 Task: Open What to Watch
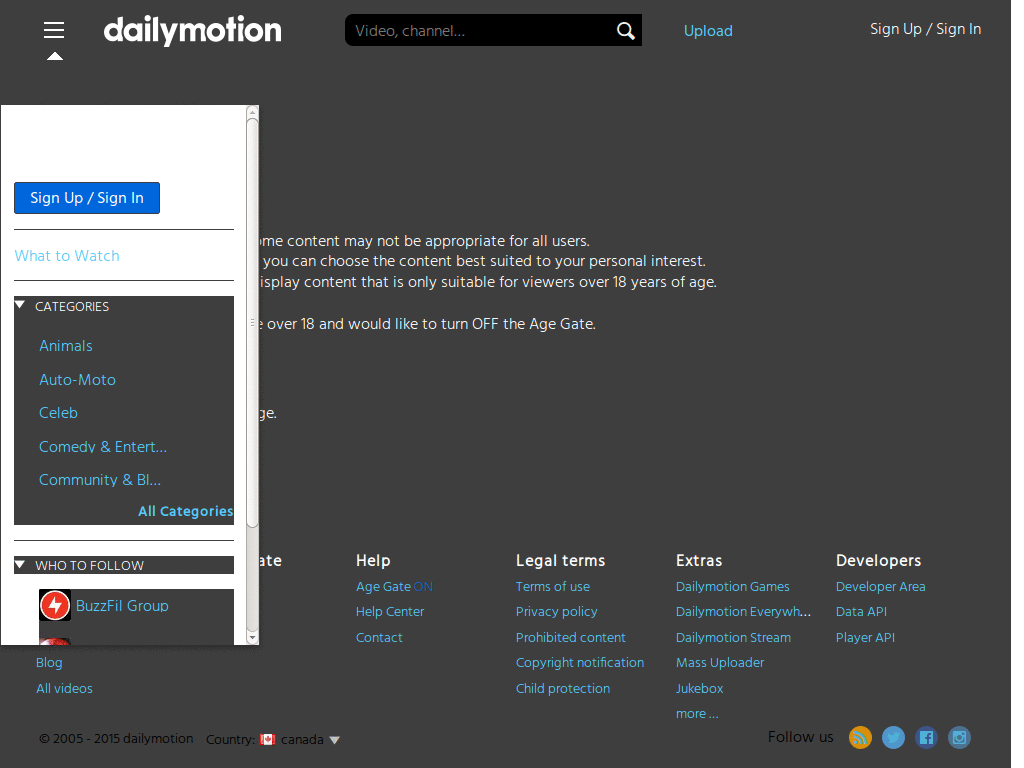pyautogui.click(x=67, y=255)
